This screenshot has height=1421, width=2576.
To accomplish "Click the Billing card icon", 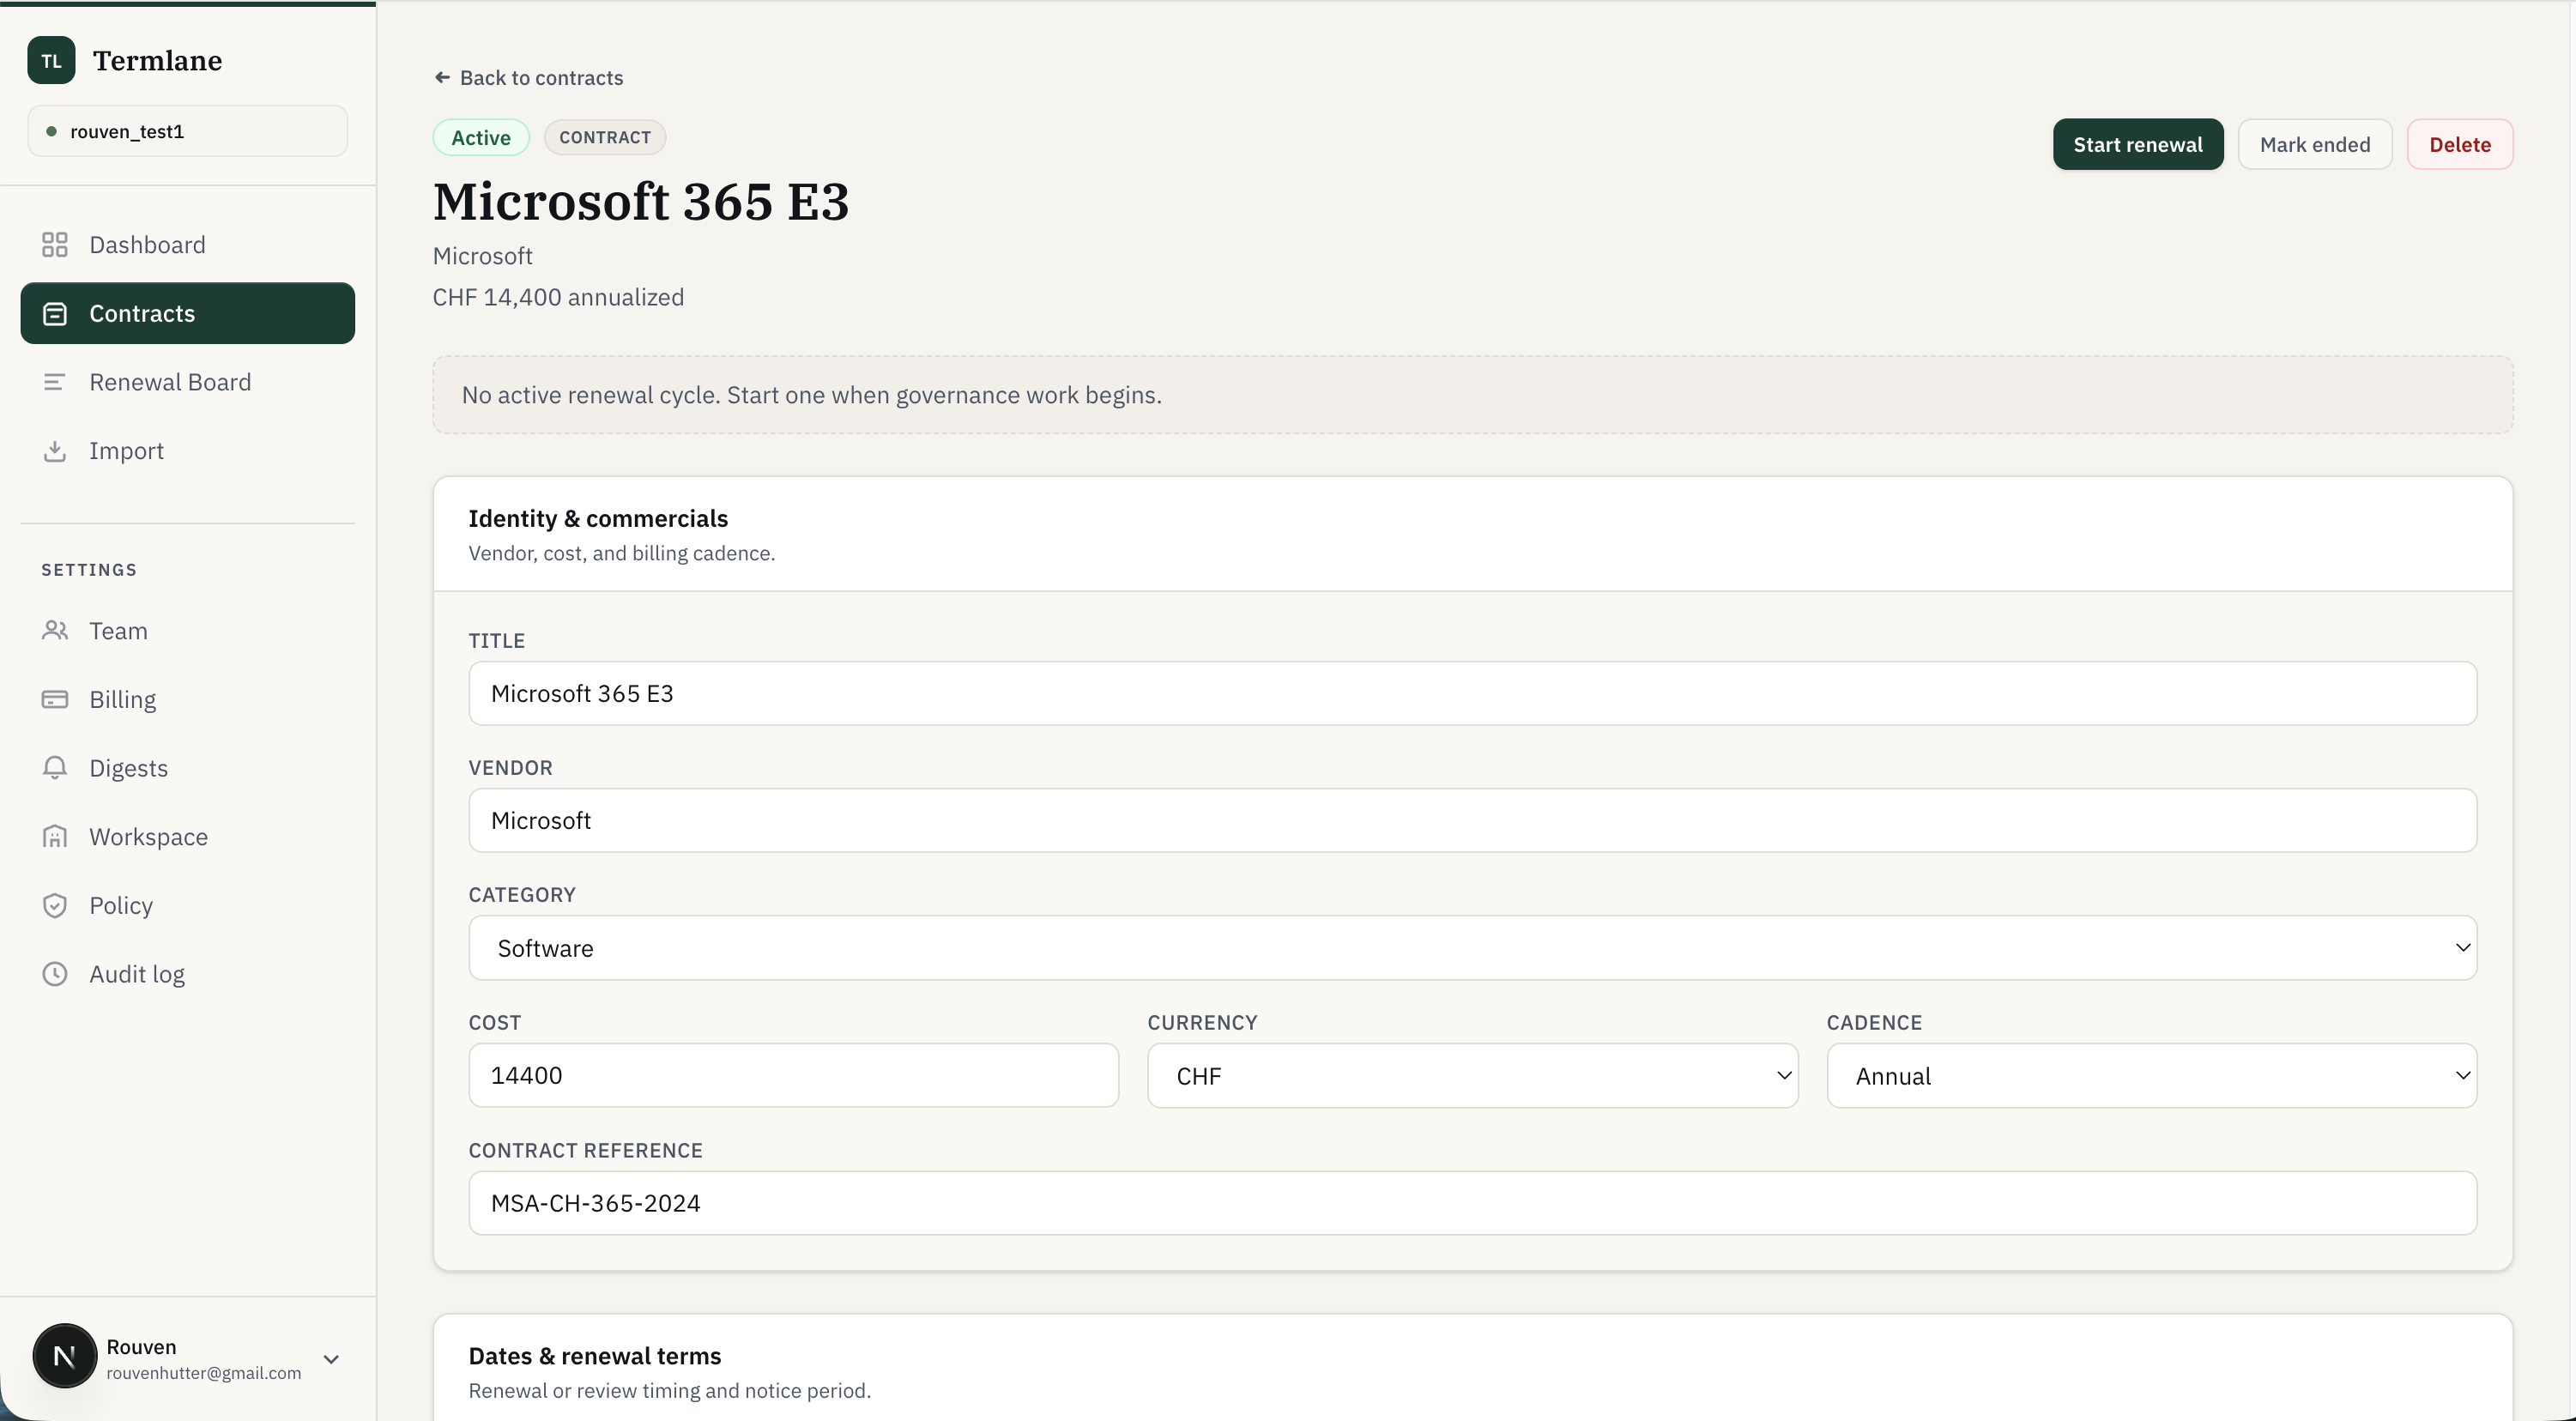I will coord(55,699).
